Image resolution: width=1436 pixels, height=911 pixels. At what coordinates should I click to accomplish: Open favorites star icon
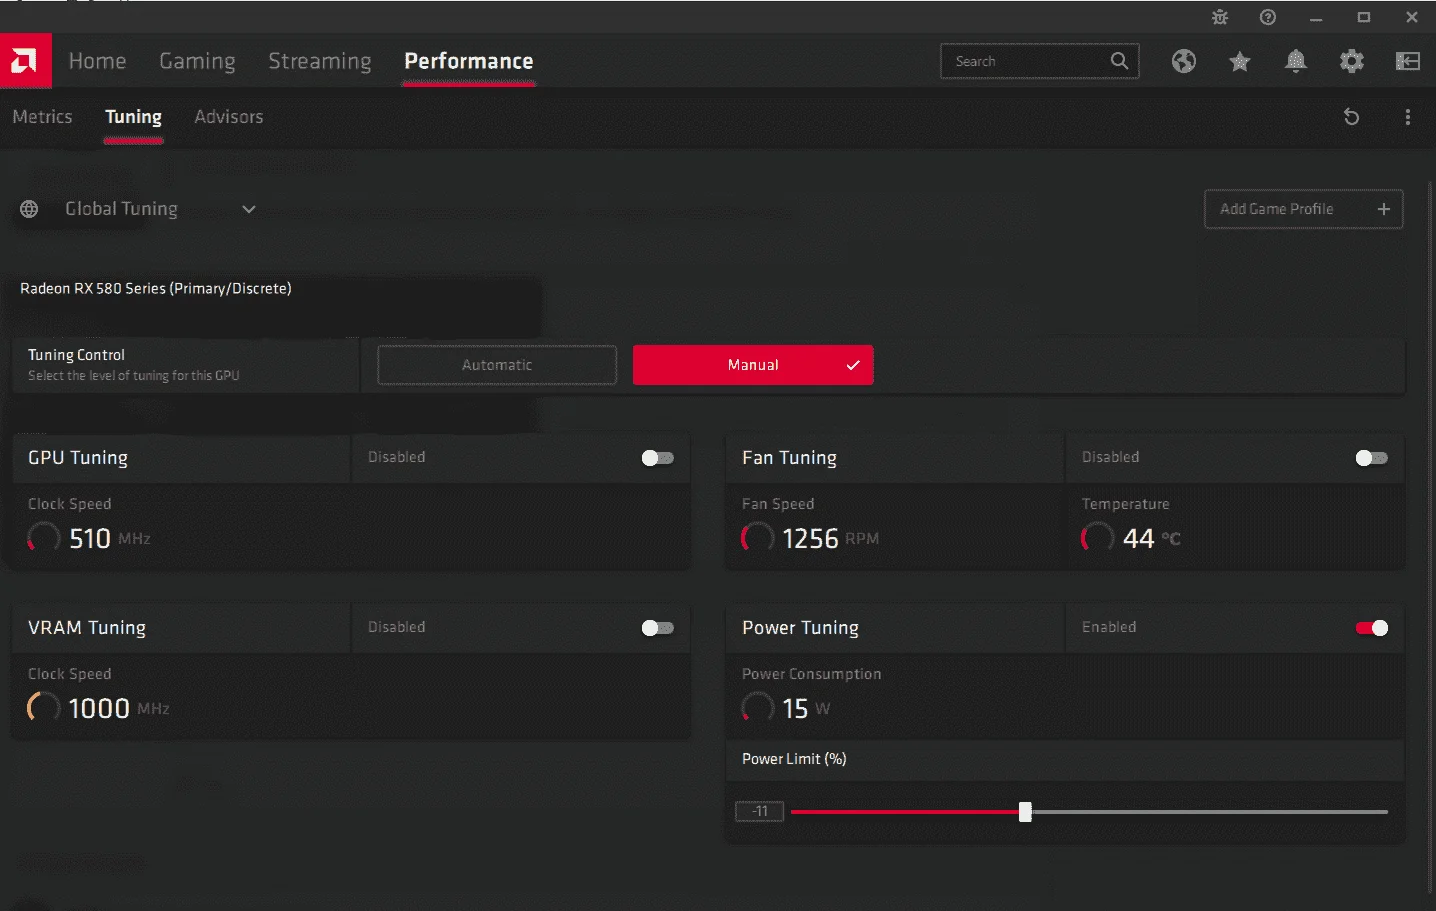(1240, 62)
